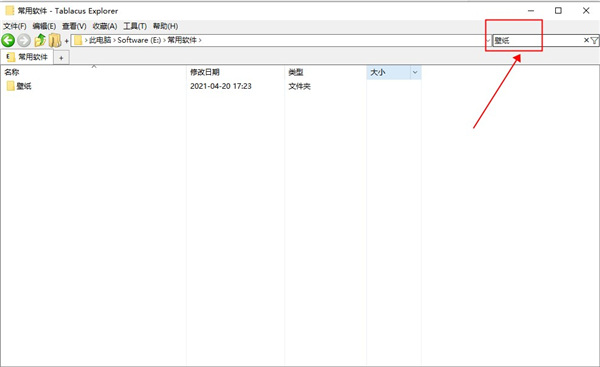Open the 大小 column dropdown arrow
This screenshot has height=367, width=600.
(x=415, y=72)
